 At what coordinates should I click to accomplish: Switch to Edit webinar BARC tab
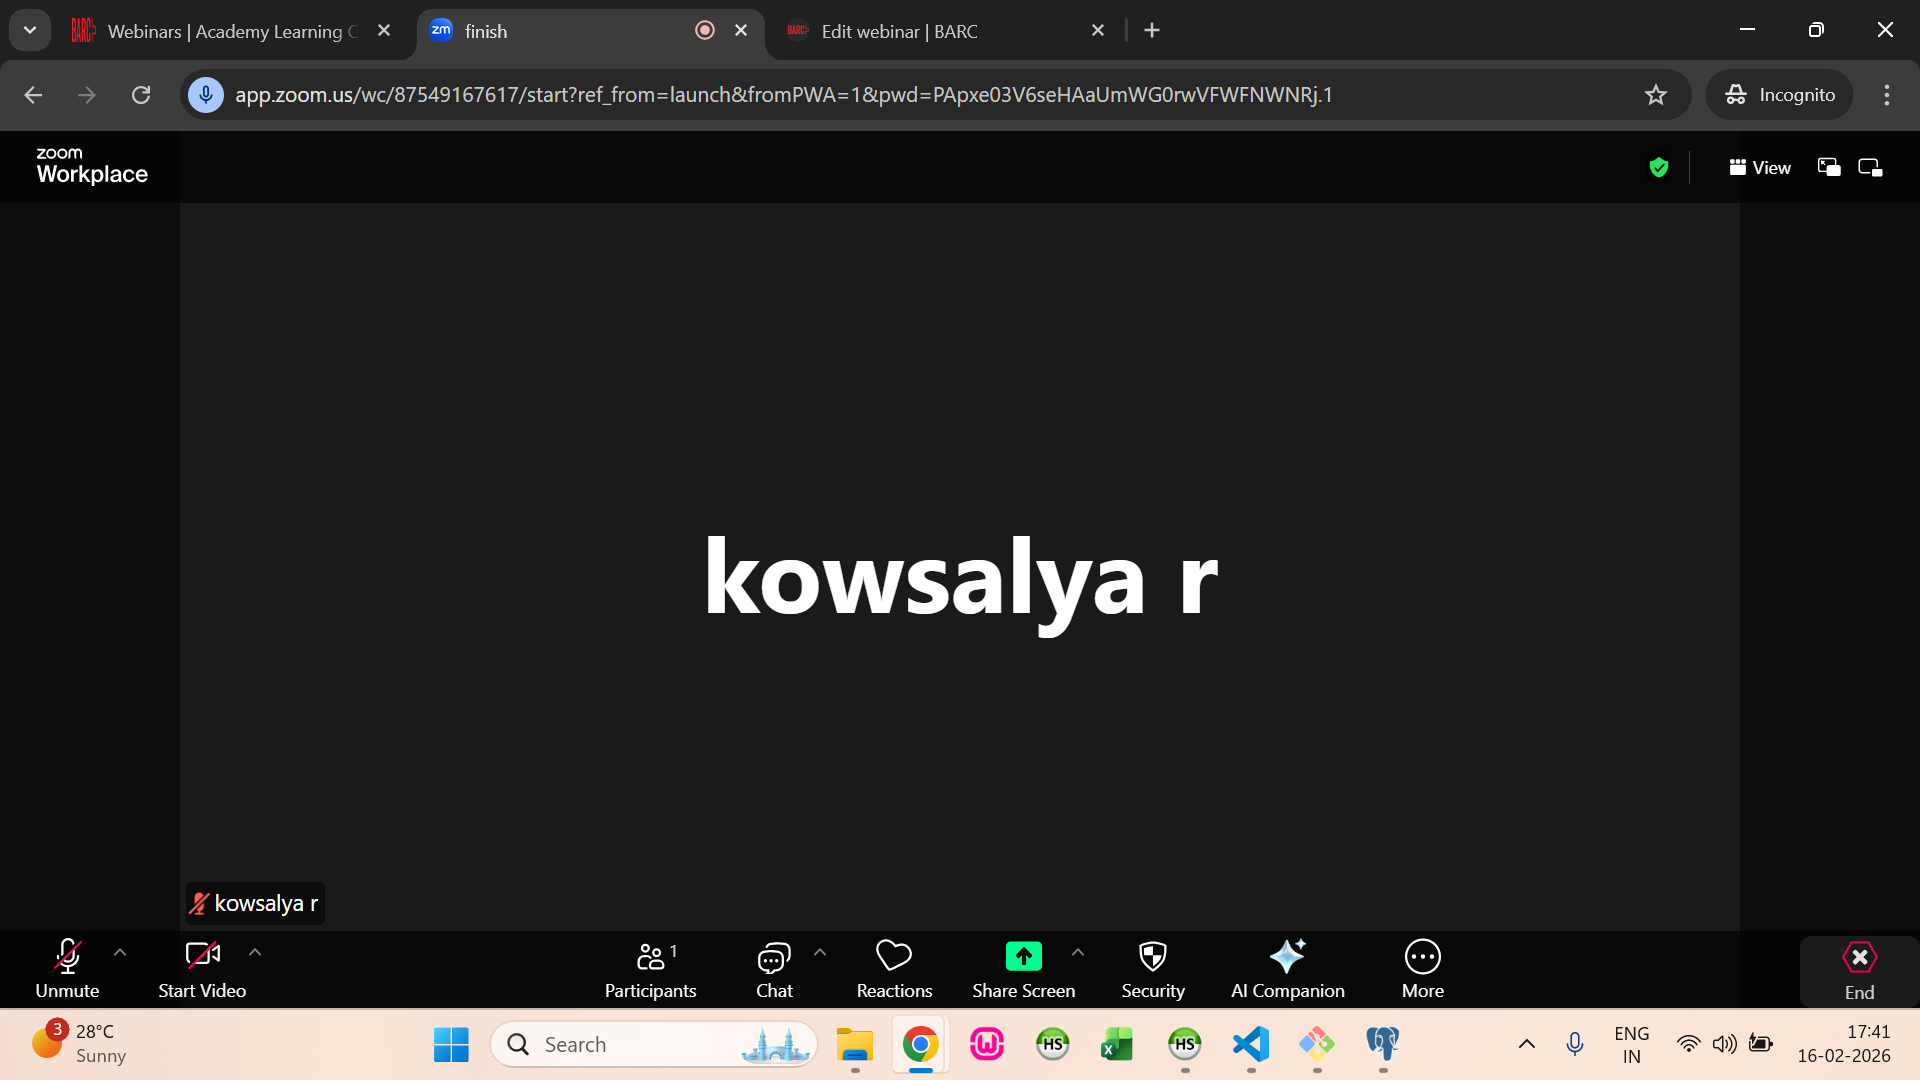[900, 31]
